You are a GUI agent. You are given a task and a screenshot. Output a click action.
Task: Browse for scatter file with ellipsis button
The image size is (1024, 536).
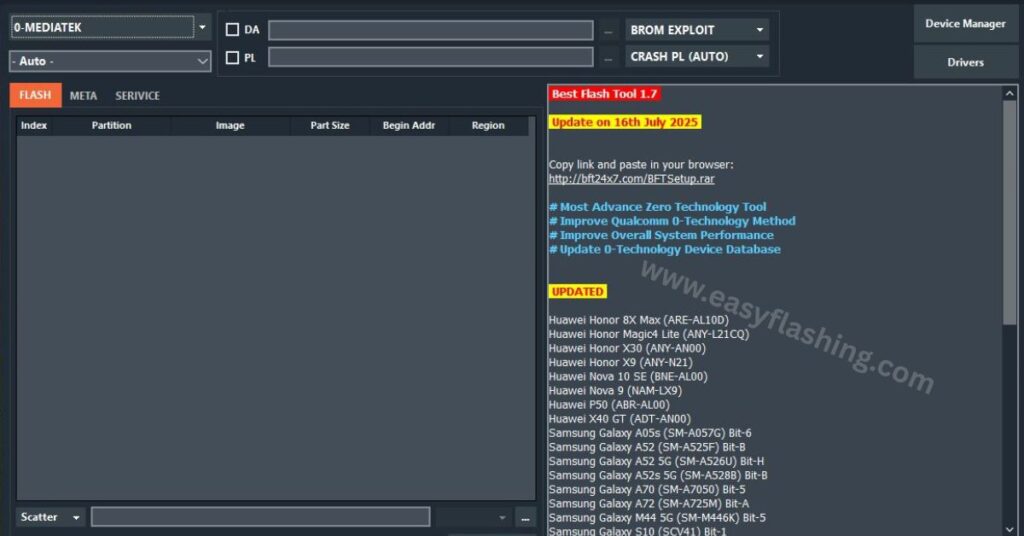click(x=525, y=518)
